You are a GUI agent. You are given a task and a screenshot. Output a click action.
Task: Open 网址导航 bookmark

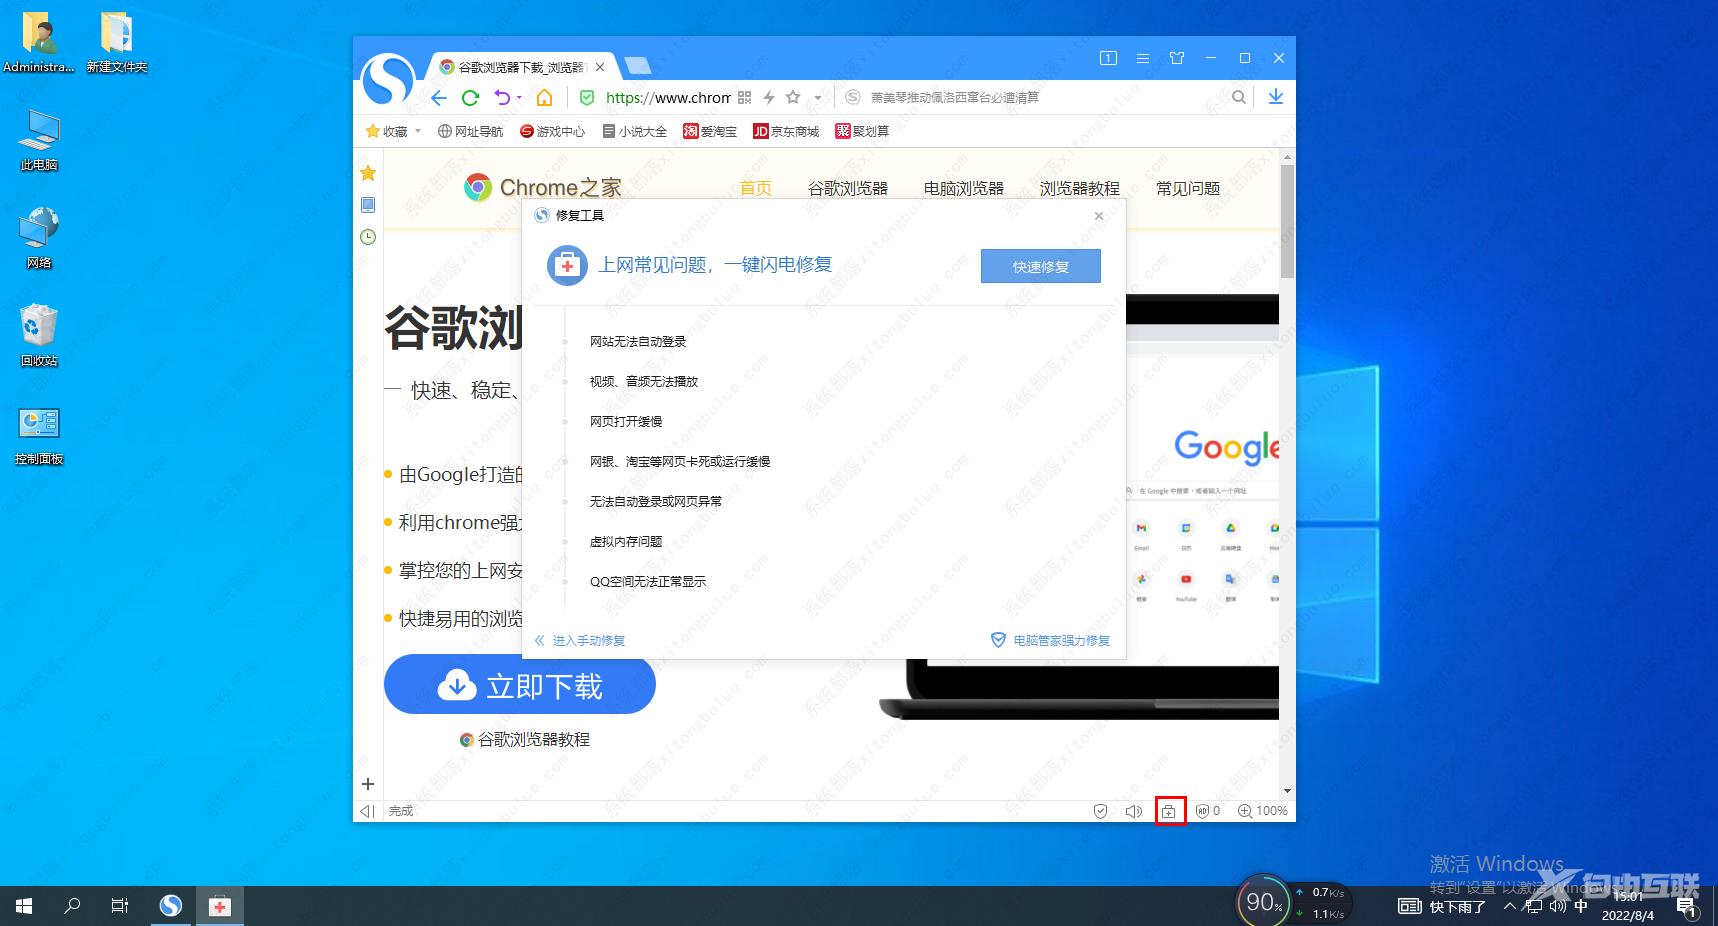point(470,131)
